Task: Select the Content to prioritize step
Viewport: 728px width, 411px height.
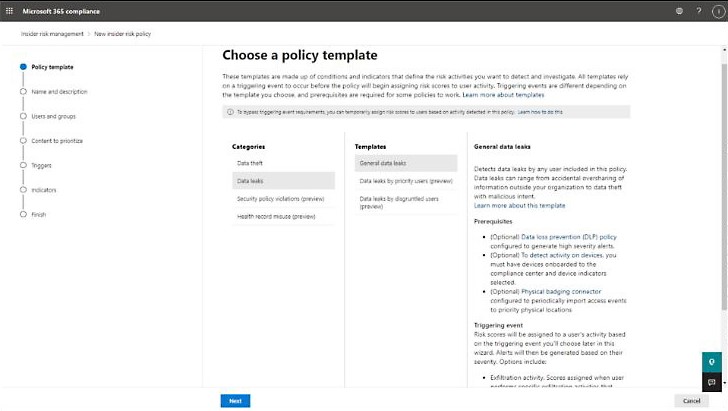Action: pyautogui.click(x=52, y=141)
